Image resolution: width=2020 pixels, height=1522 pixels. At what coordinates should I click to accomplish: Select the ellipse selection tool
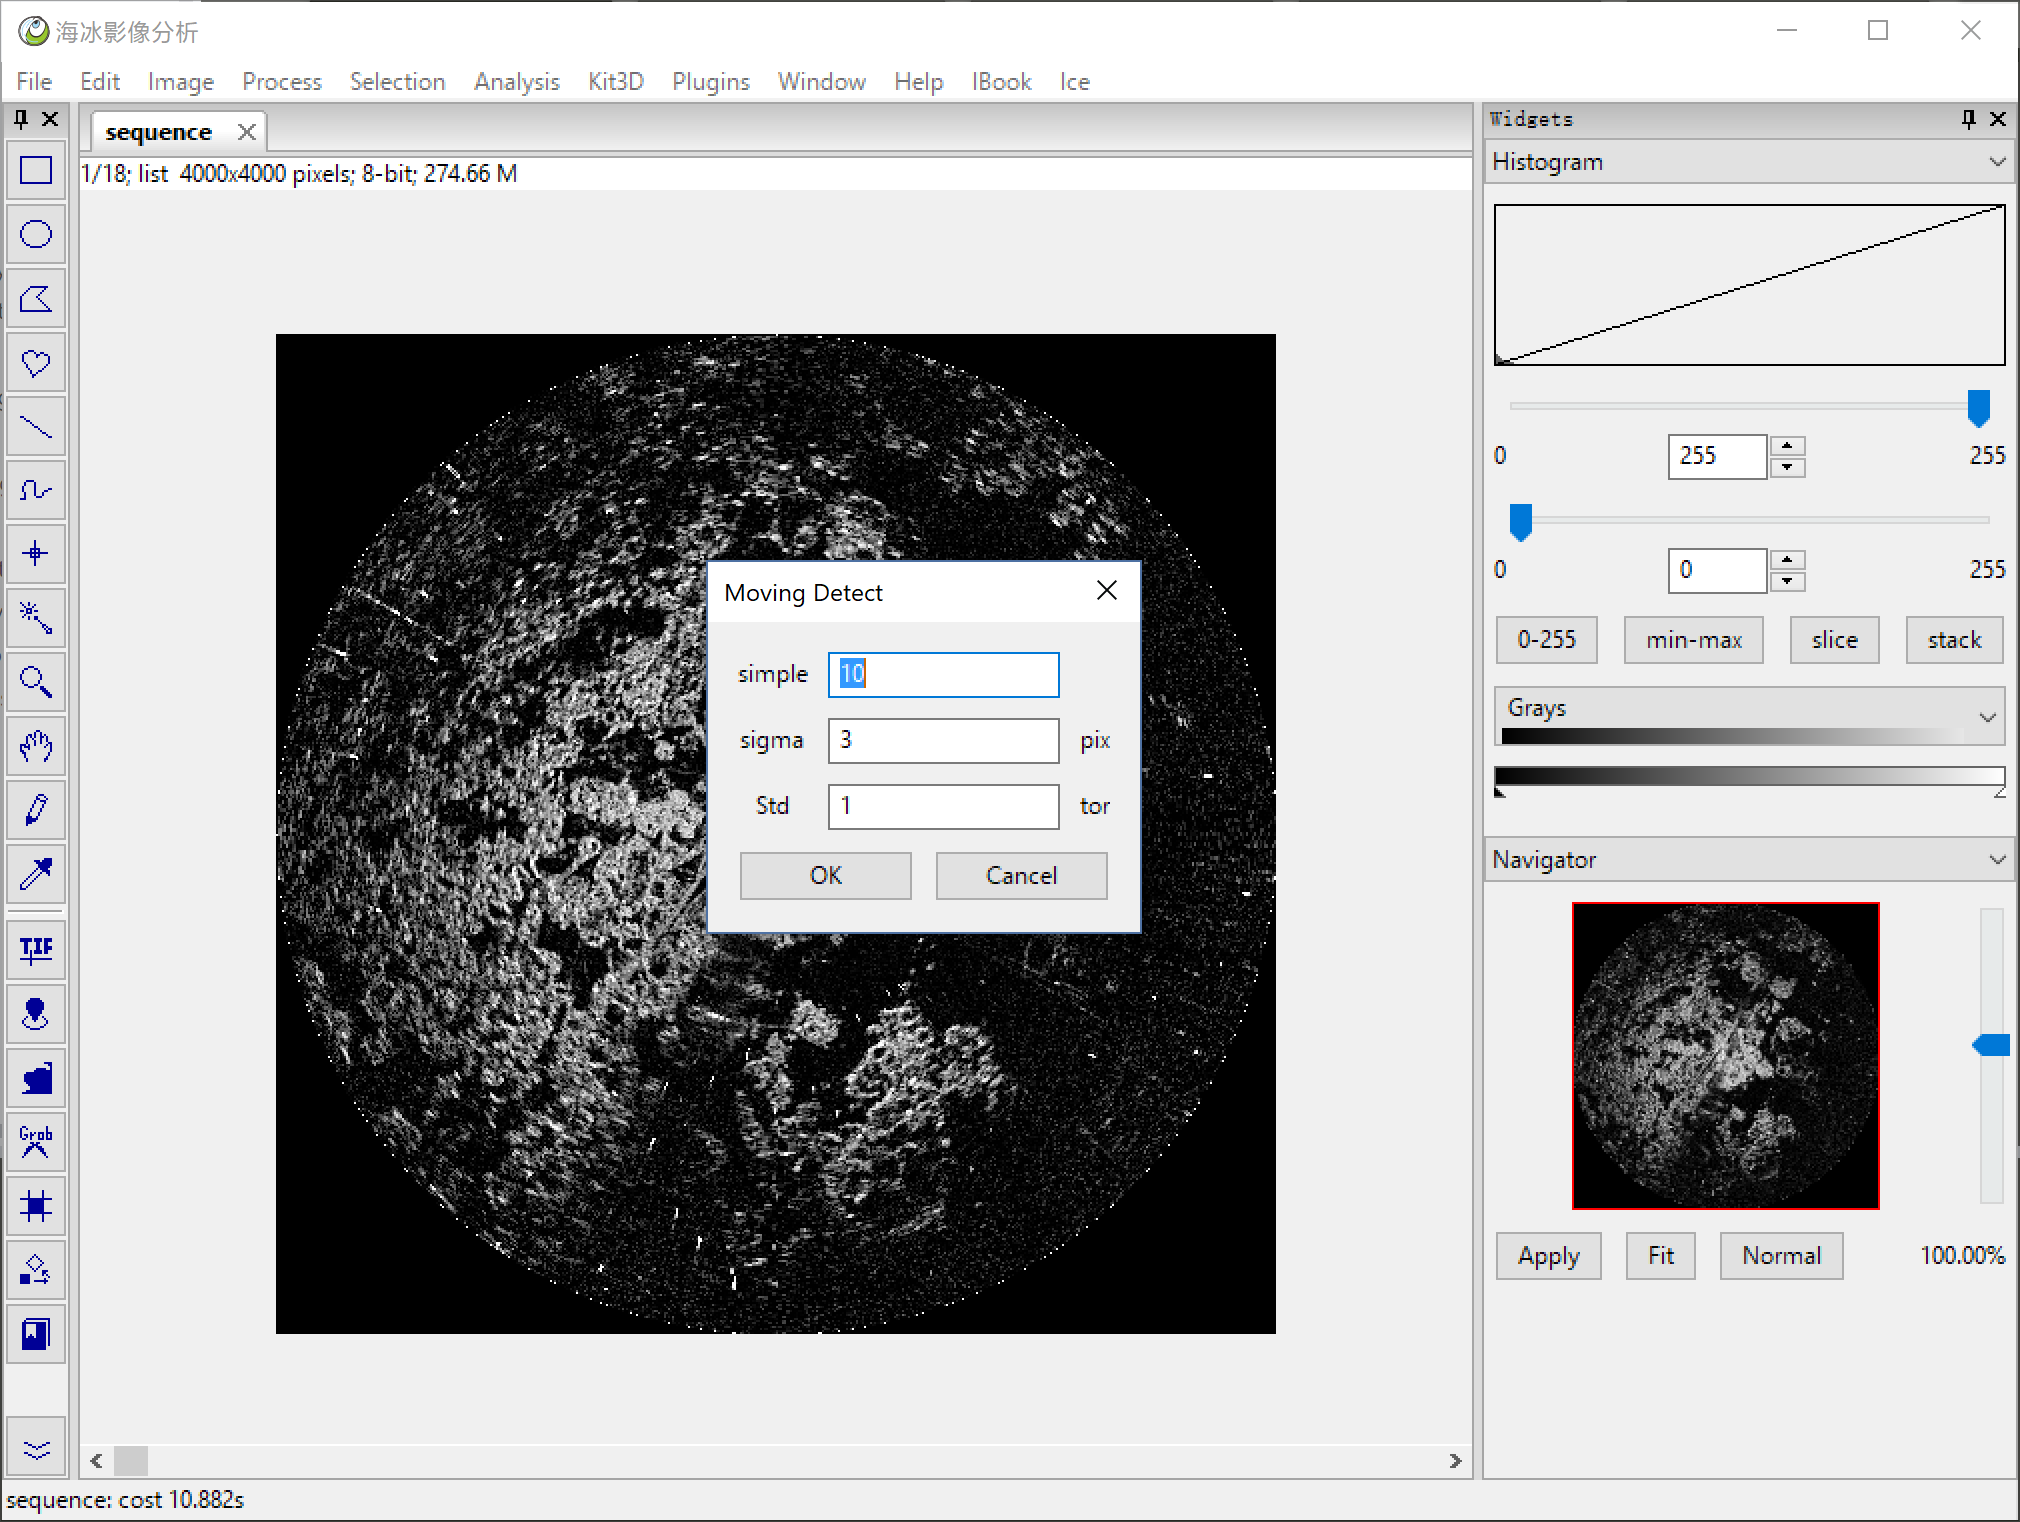coord(36,235)
